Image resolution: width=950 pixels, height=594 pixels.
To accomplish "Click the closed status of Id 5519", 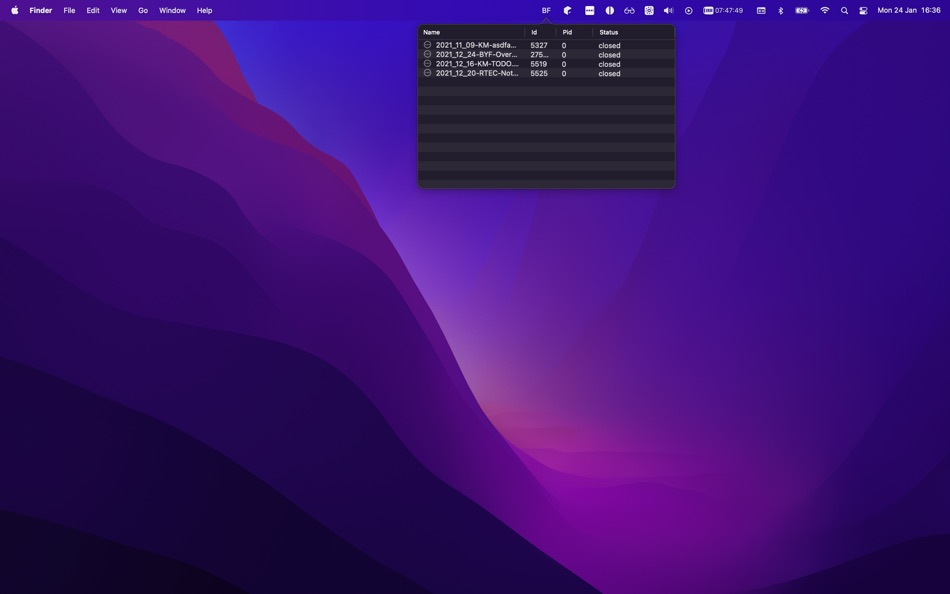I will coord(609,64).
